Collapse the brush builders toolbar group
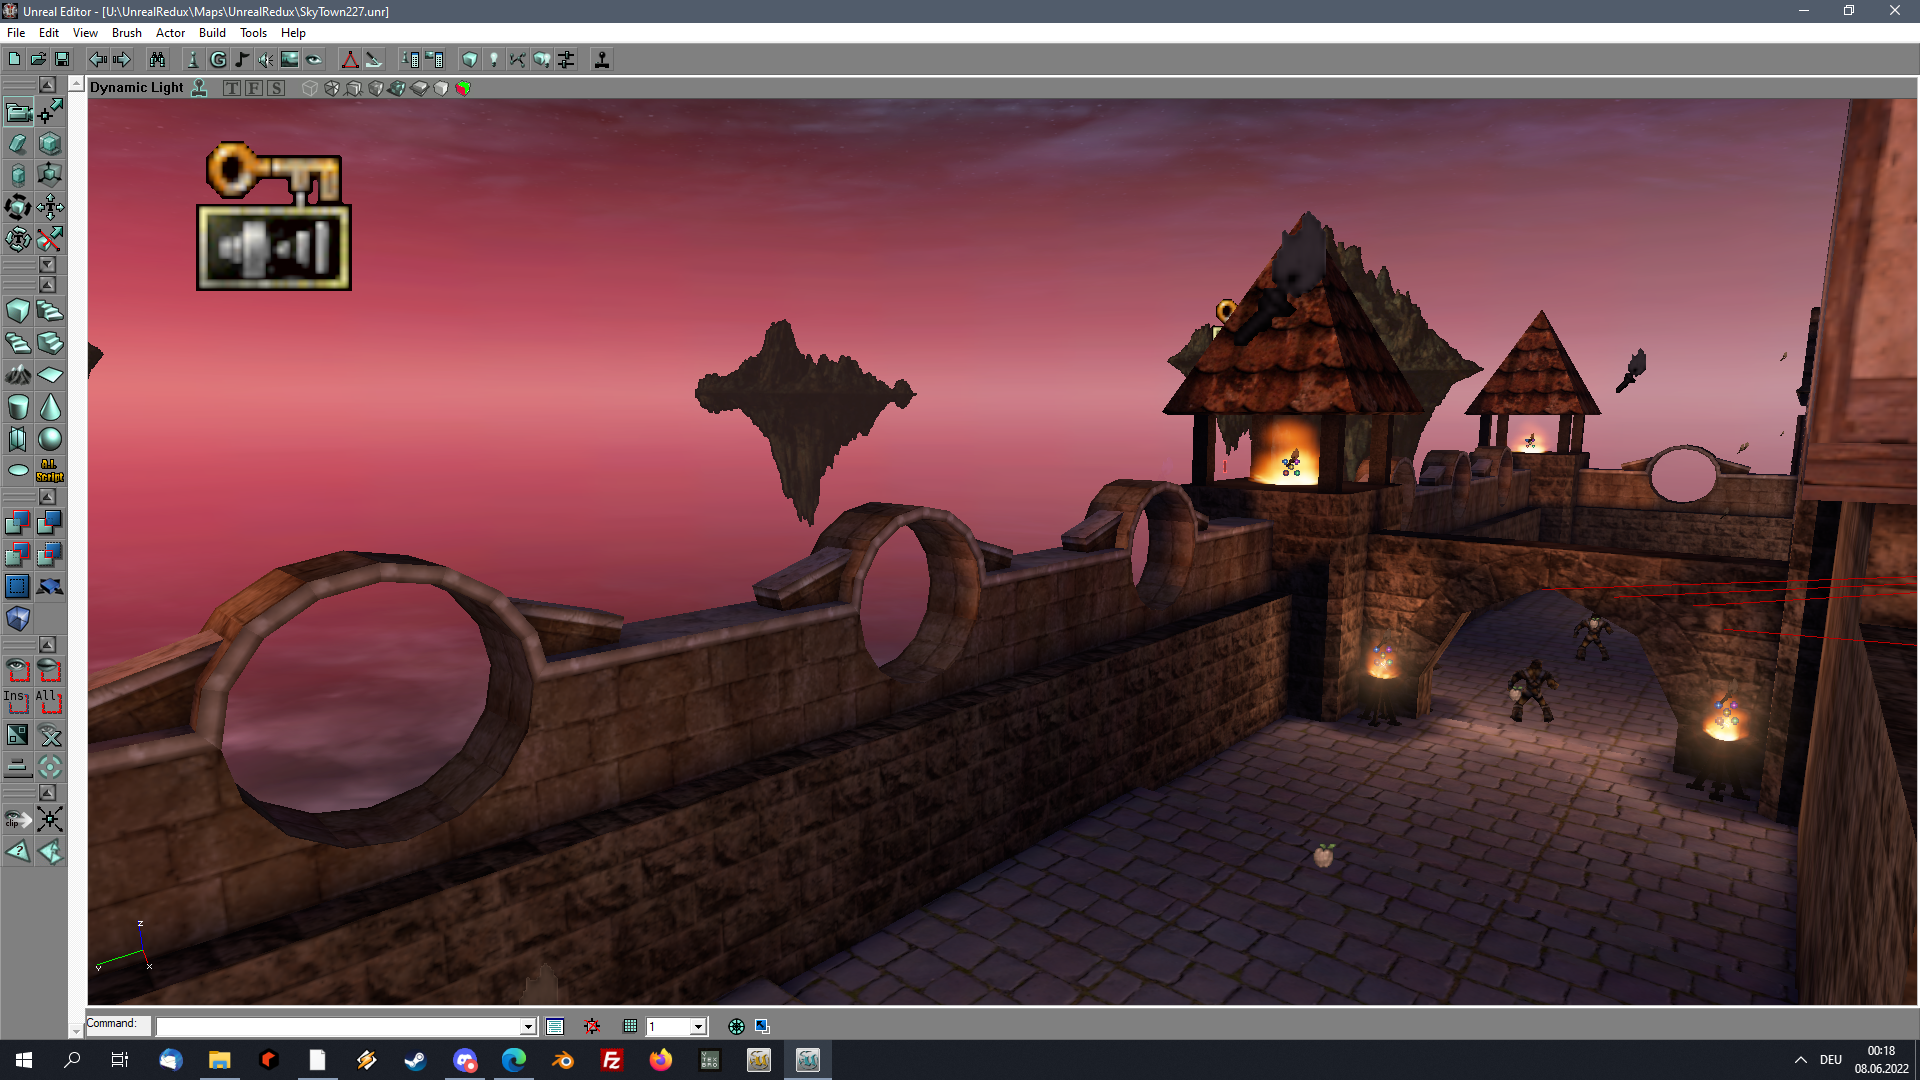Screen dimensions: 1920x1080 [x=47, y=285]
